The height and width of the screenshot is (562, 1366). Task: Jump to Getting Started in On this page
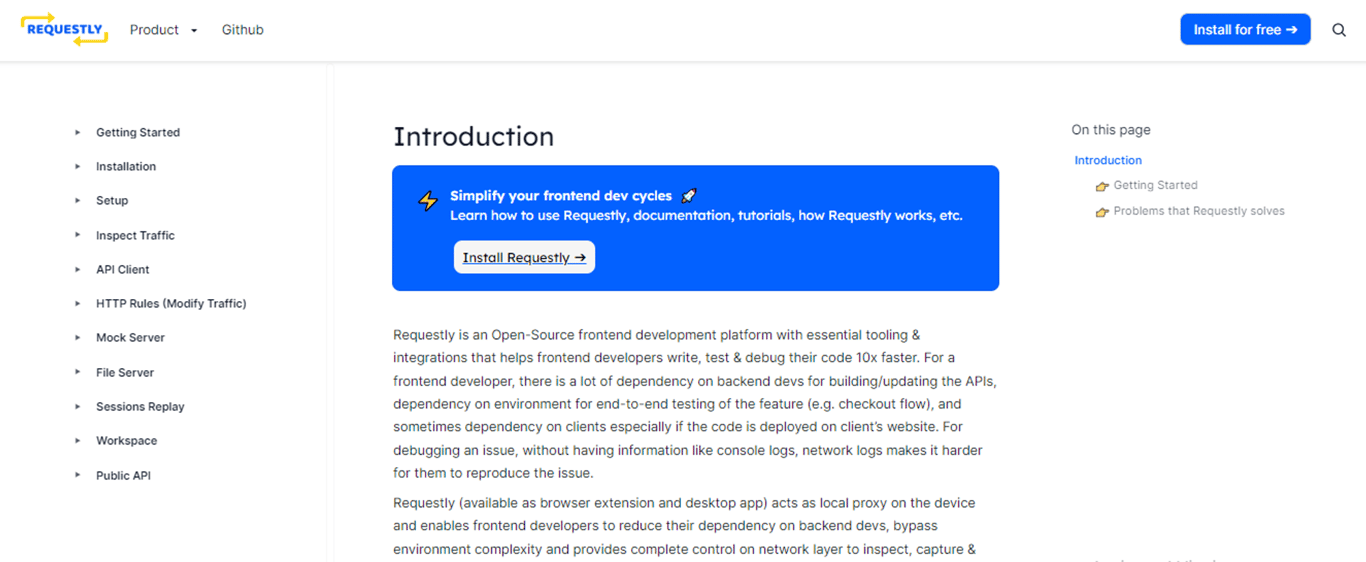click(1155, 185)
